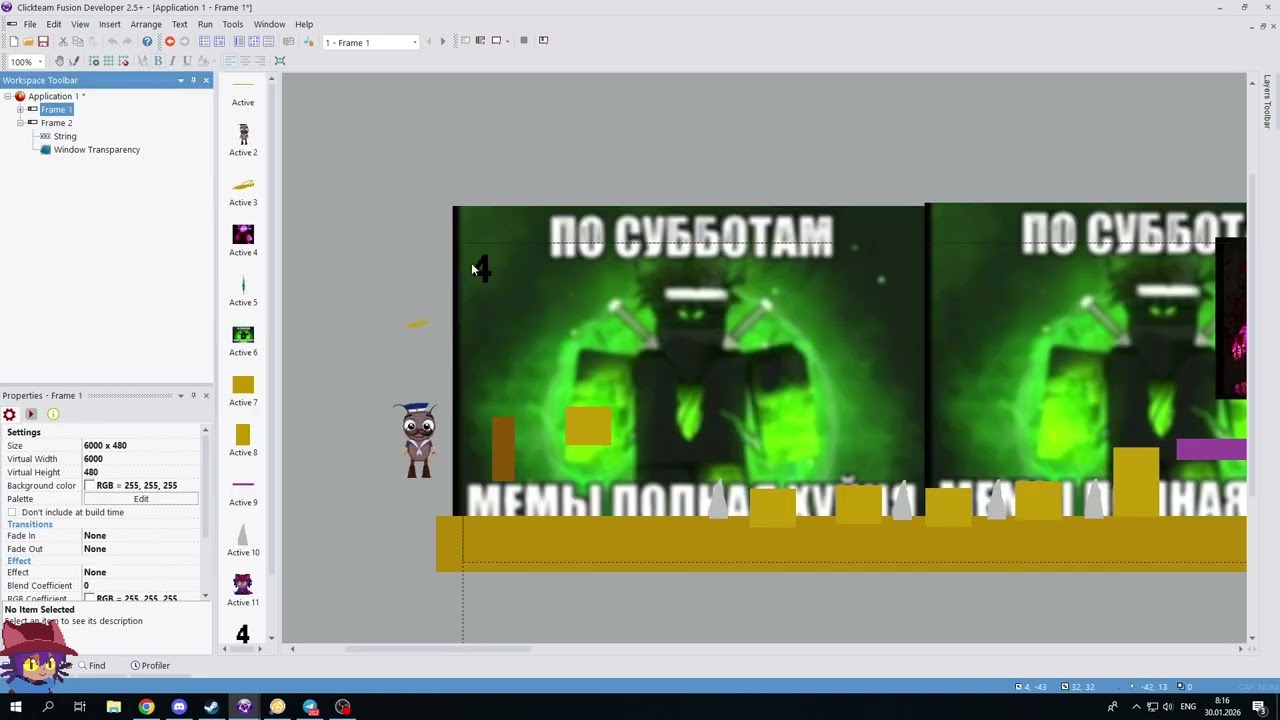Image resolution: width=1280 pixels, height=720 pixels.
Task: Switch to the Find tab
Action: [90, 665]
